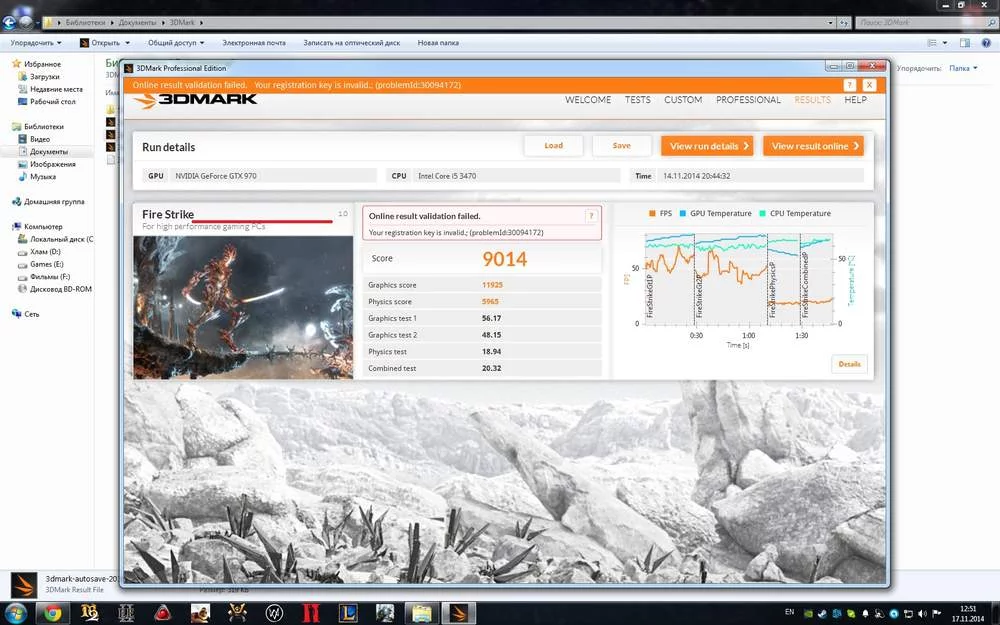
Task: Click the Explorer search box
Action: (x=926, y=23)
